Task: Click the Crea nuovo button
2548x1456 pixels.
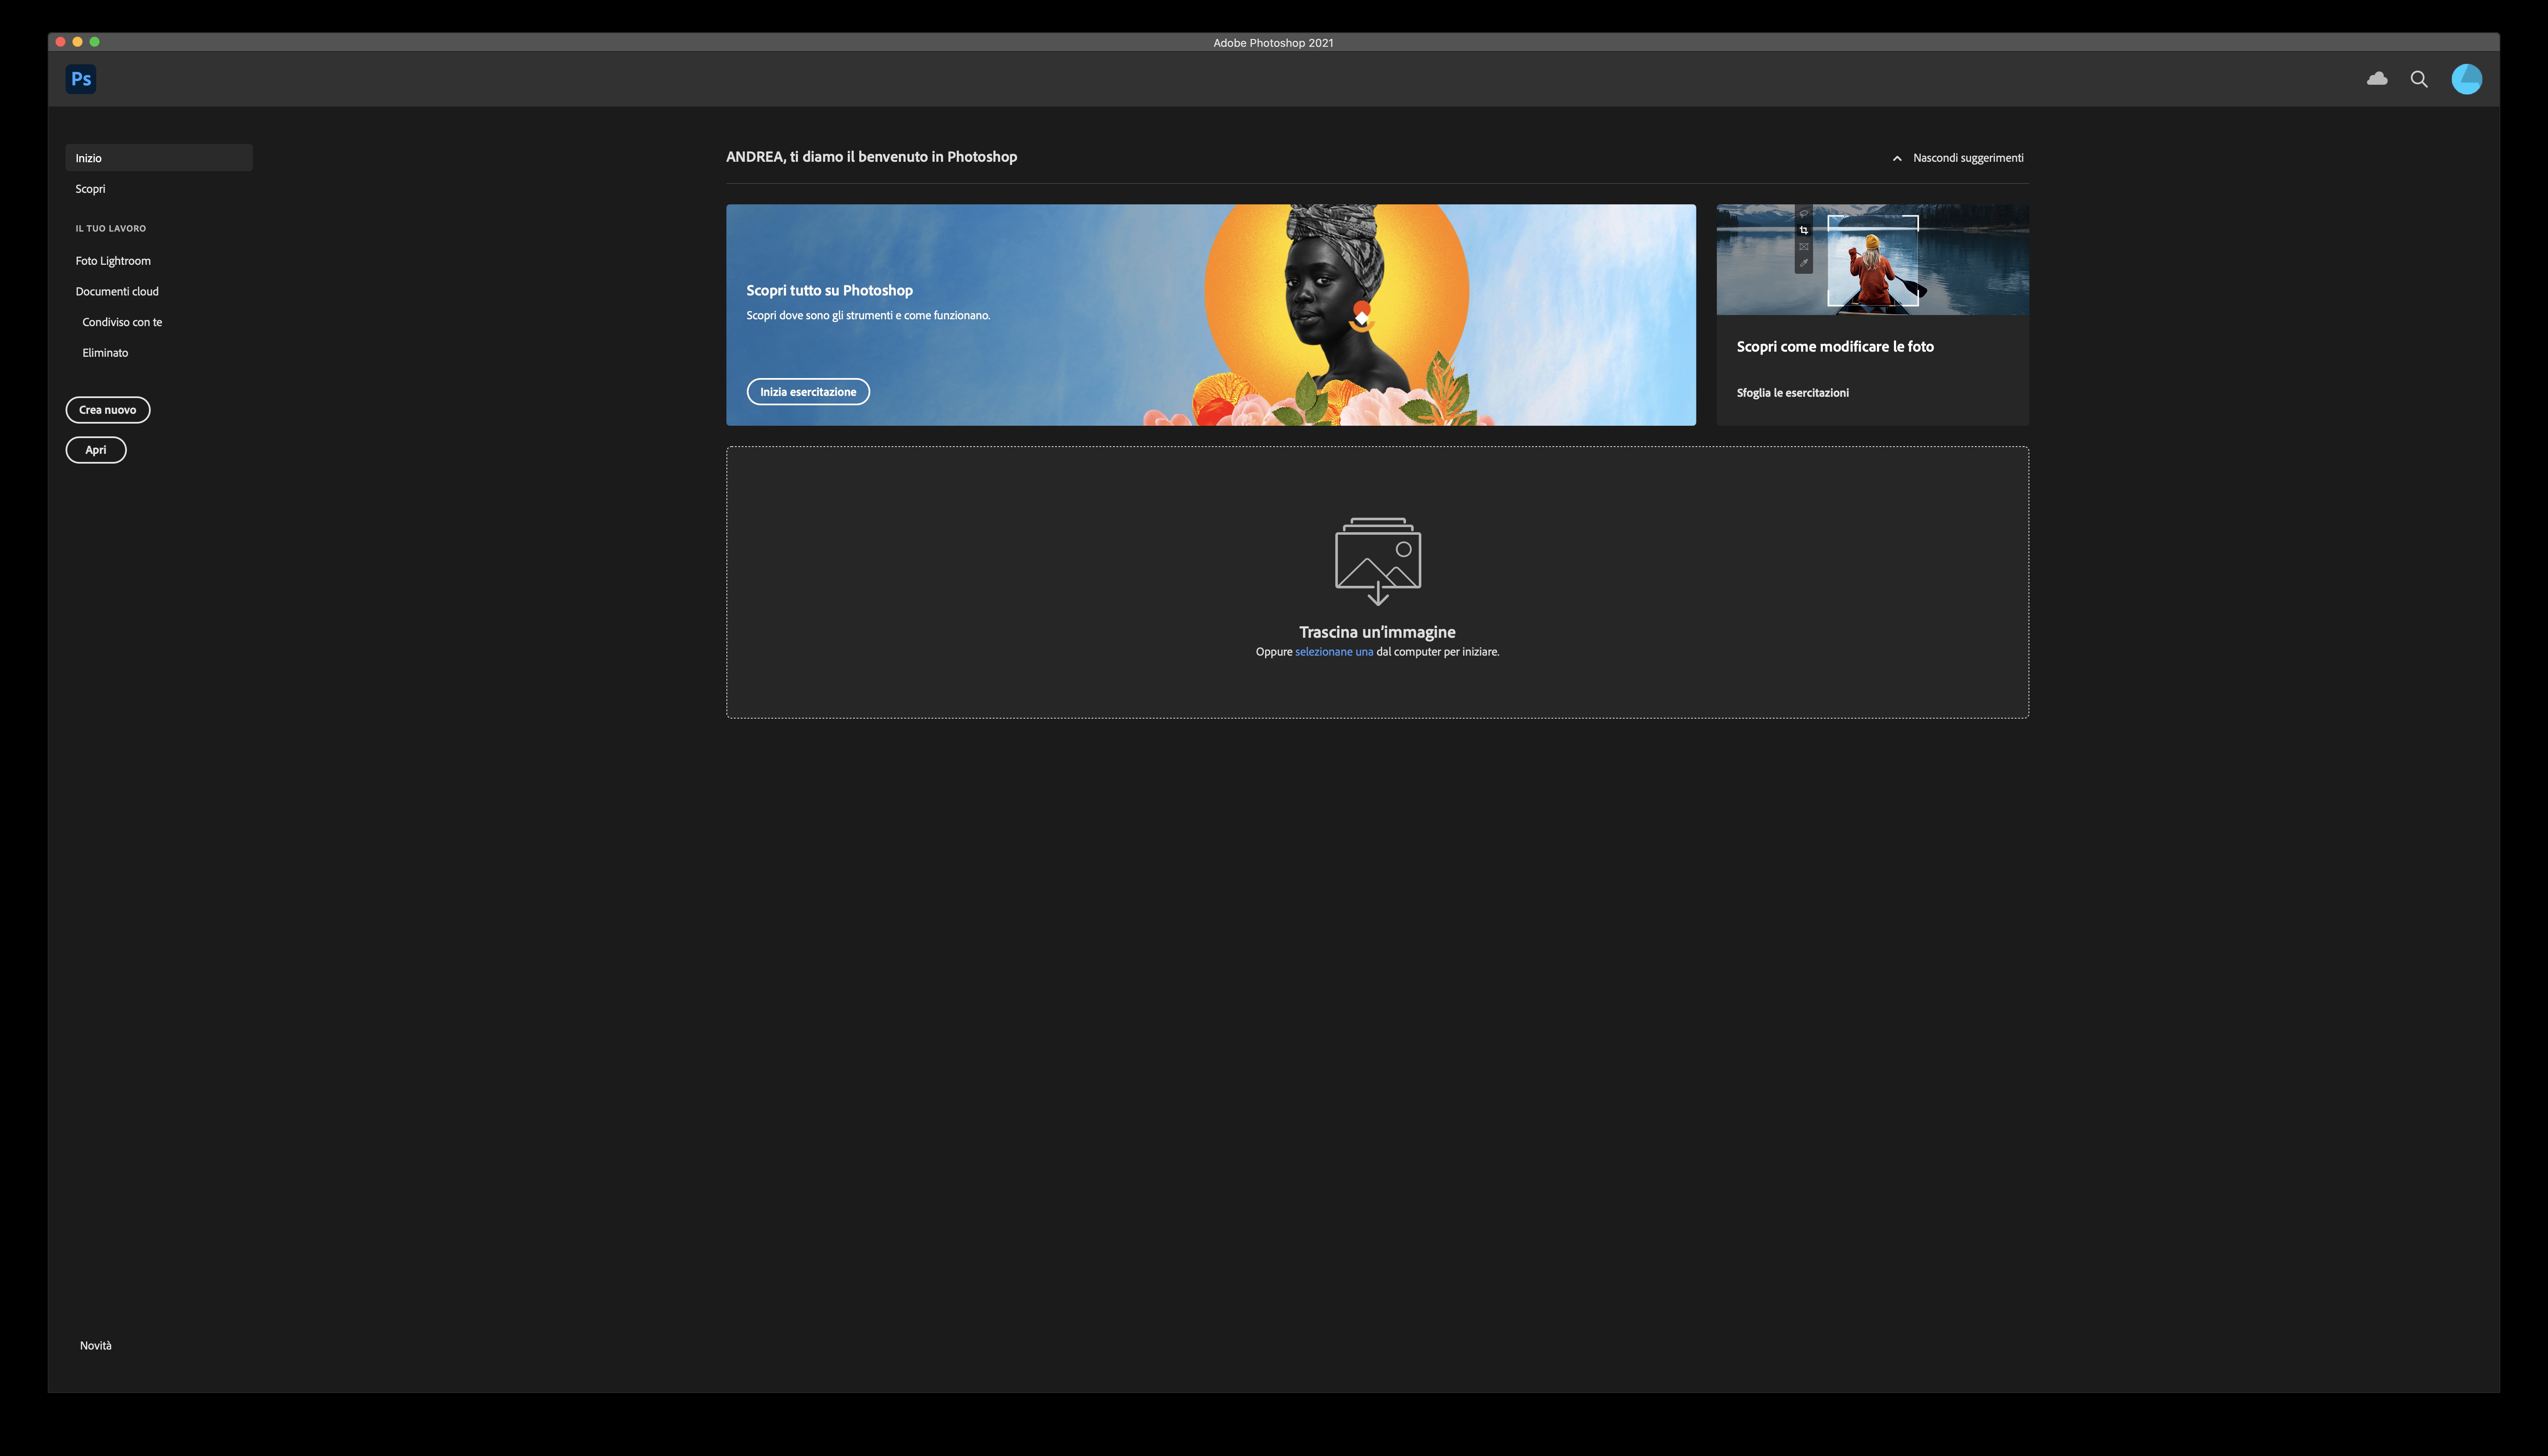Action: pyautogui.click(x=107, y=409)
